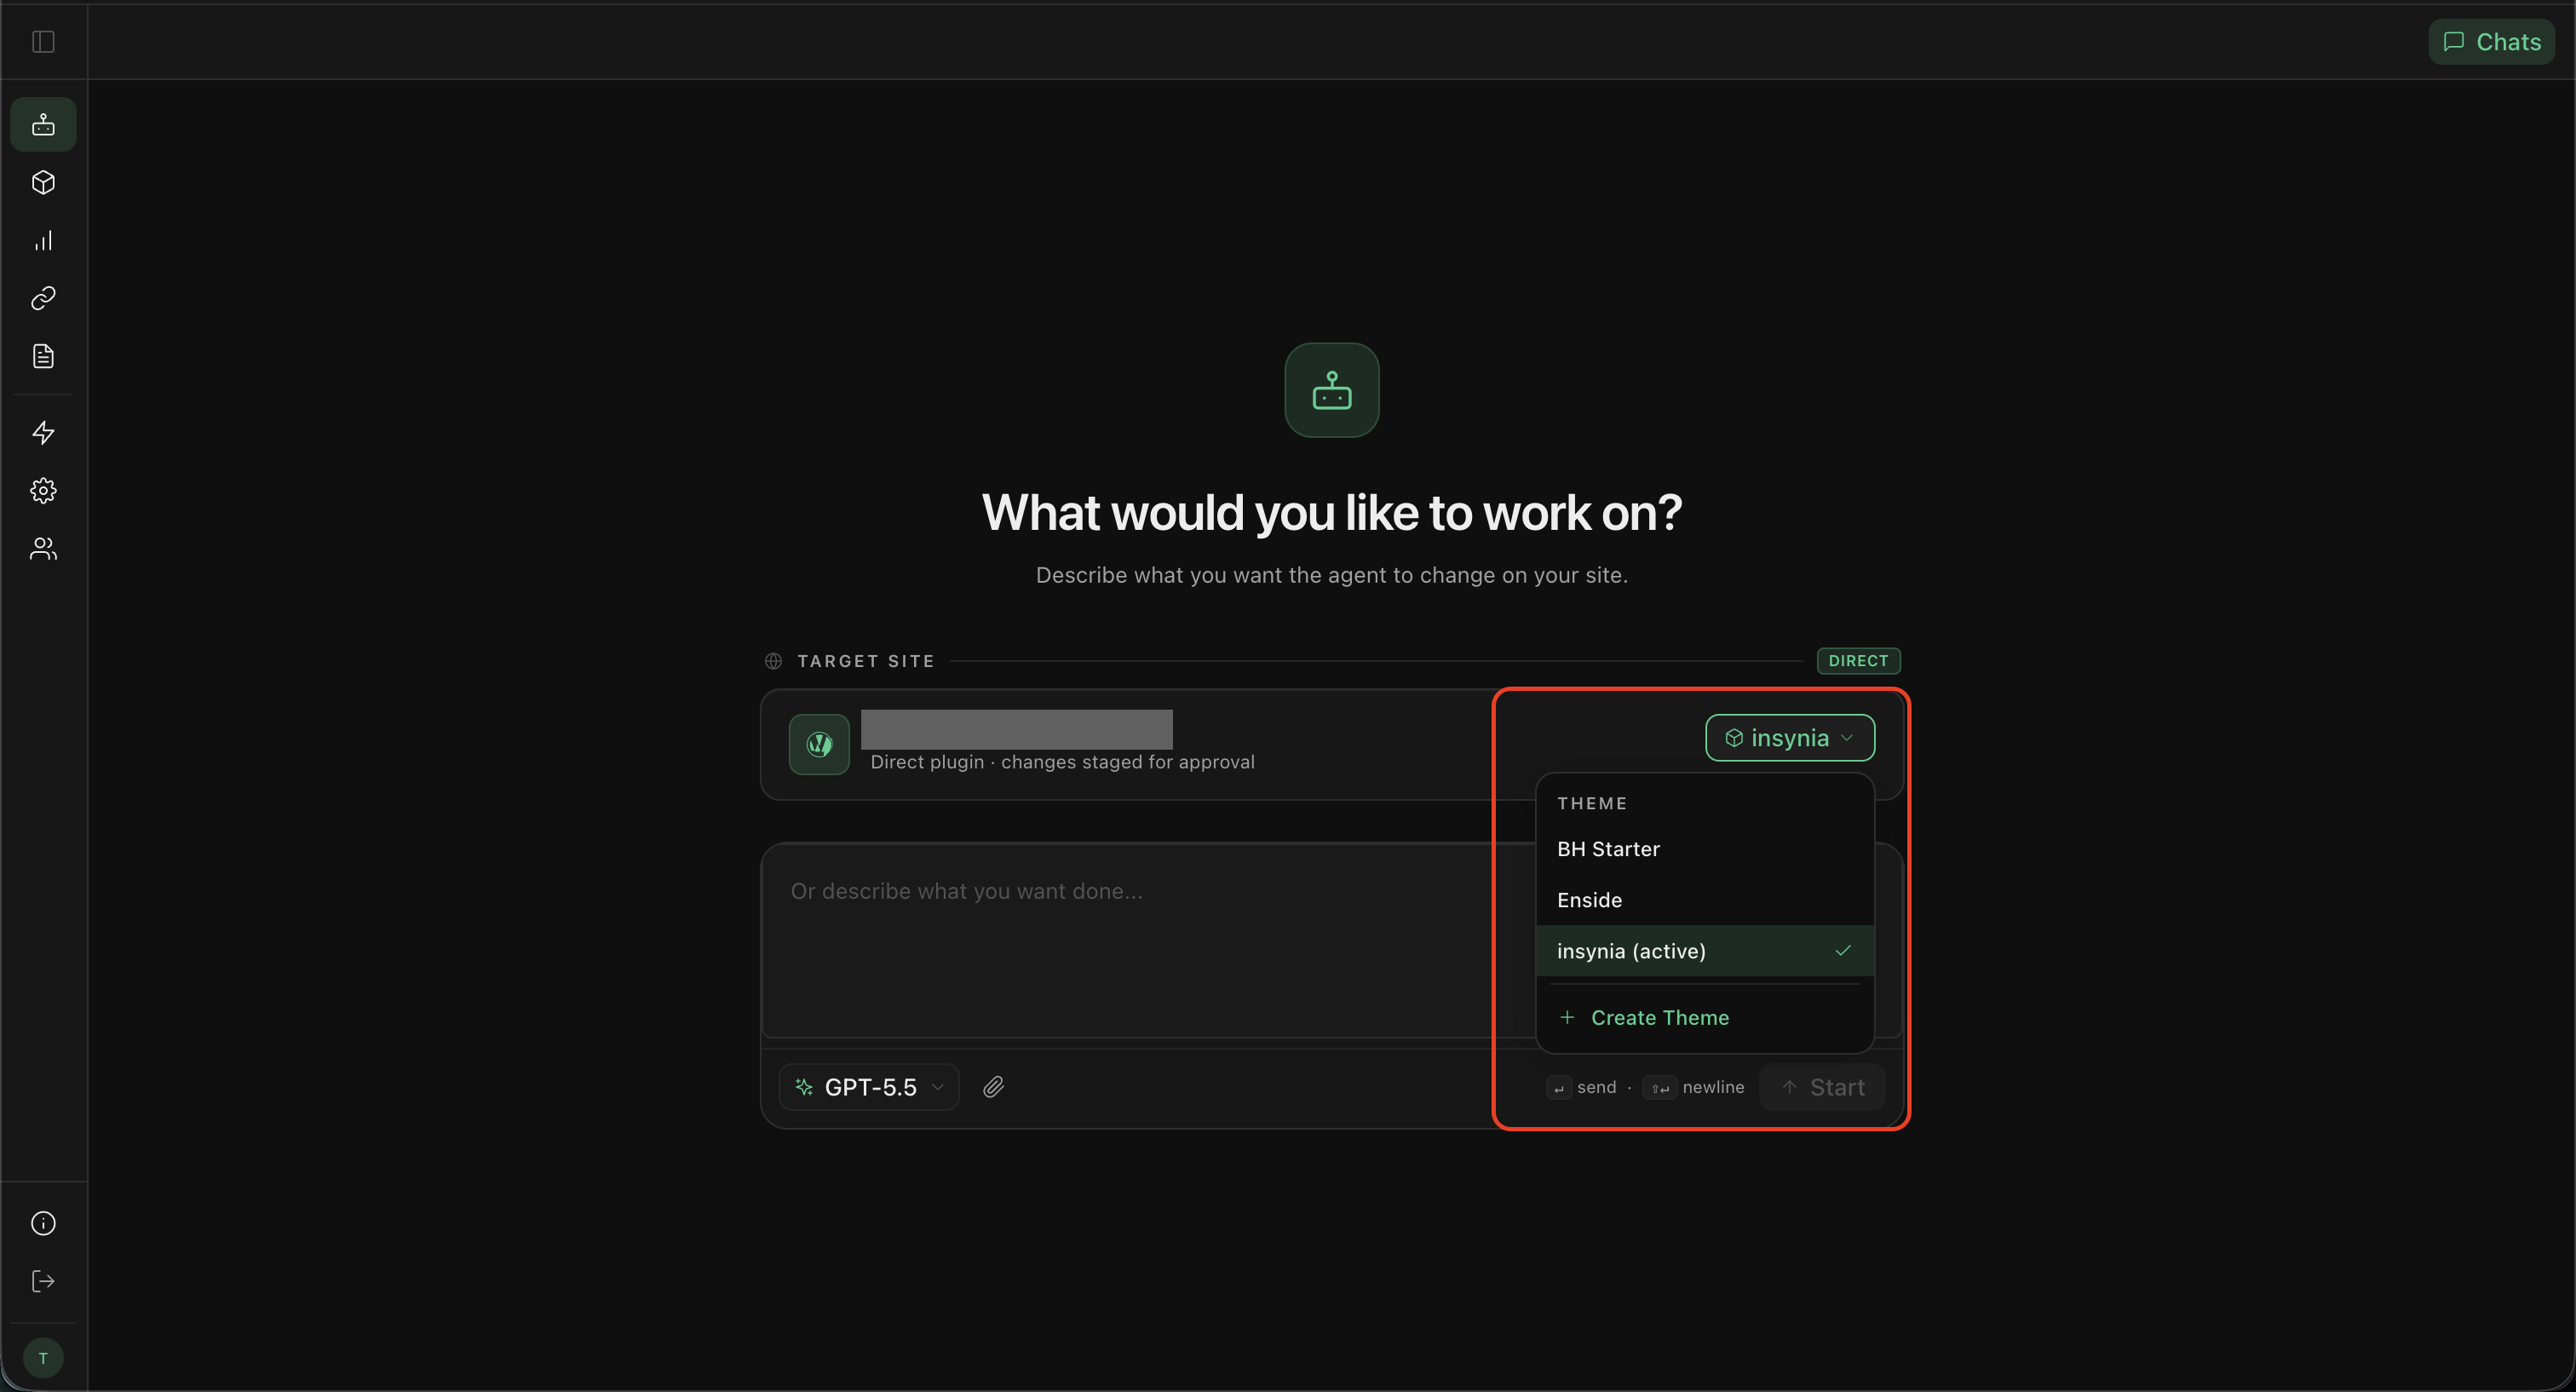Open the settings gear sidebar icon
Screen dimensions: 2576x1392
click(x=43, y=490)
